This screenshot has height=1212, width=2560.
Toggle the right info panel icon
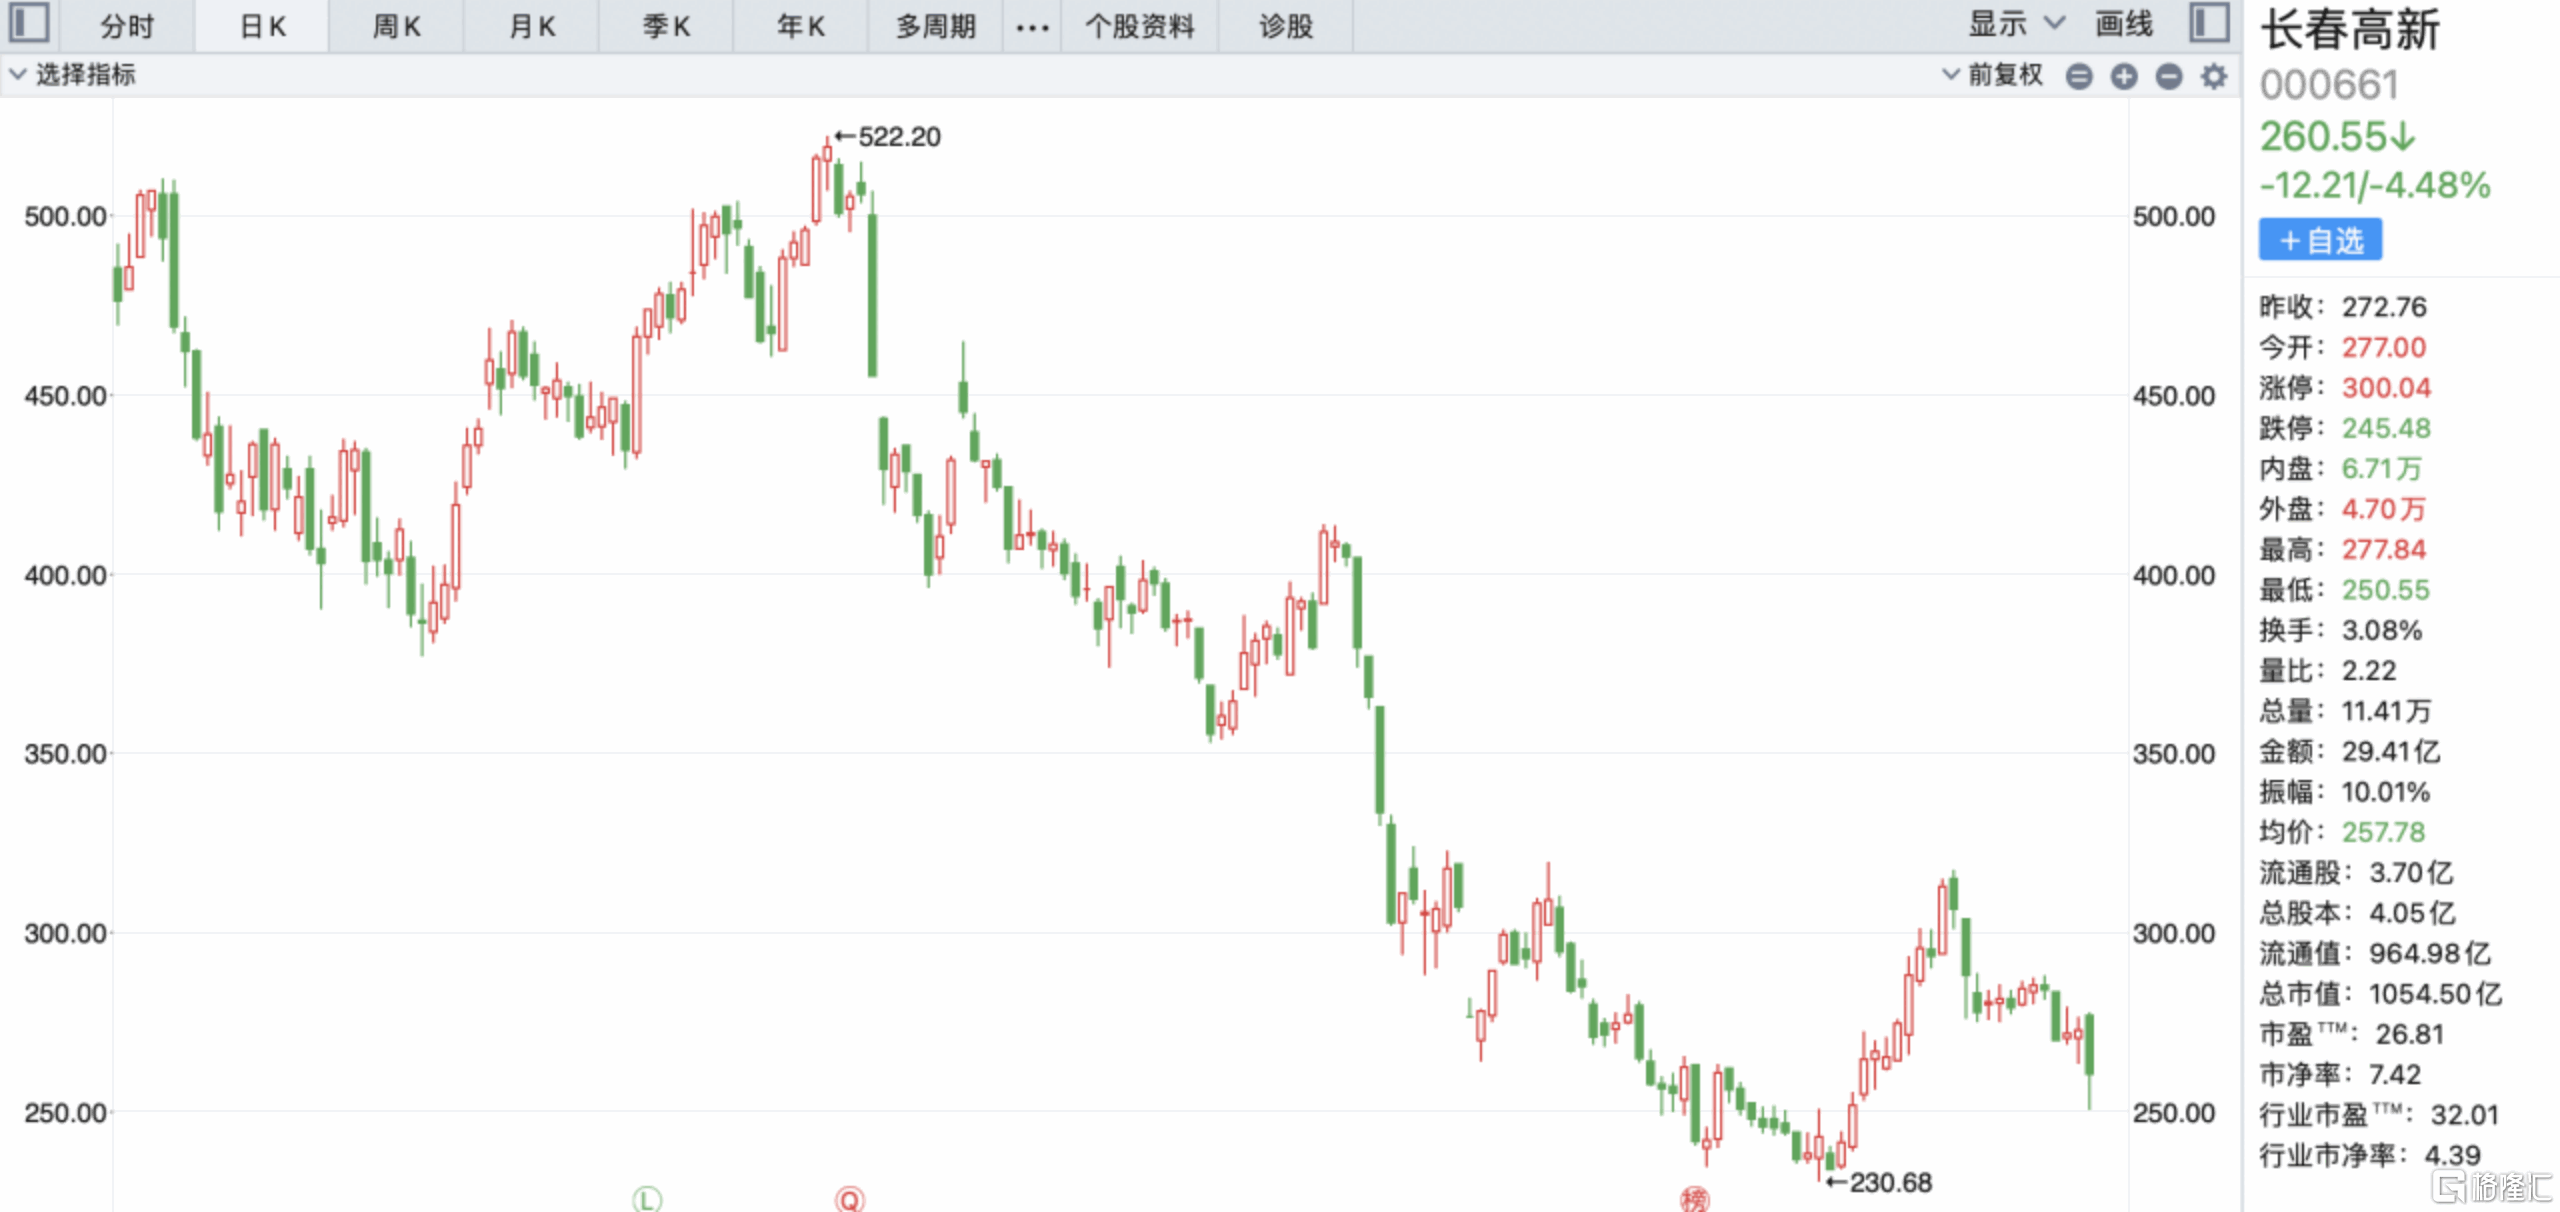point(2209,23)
